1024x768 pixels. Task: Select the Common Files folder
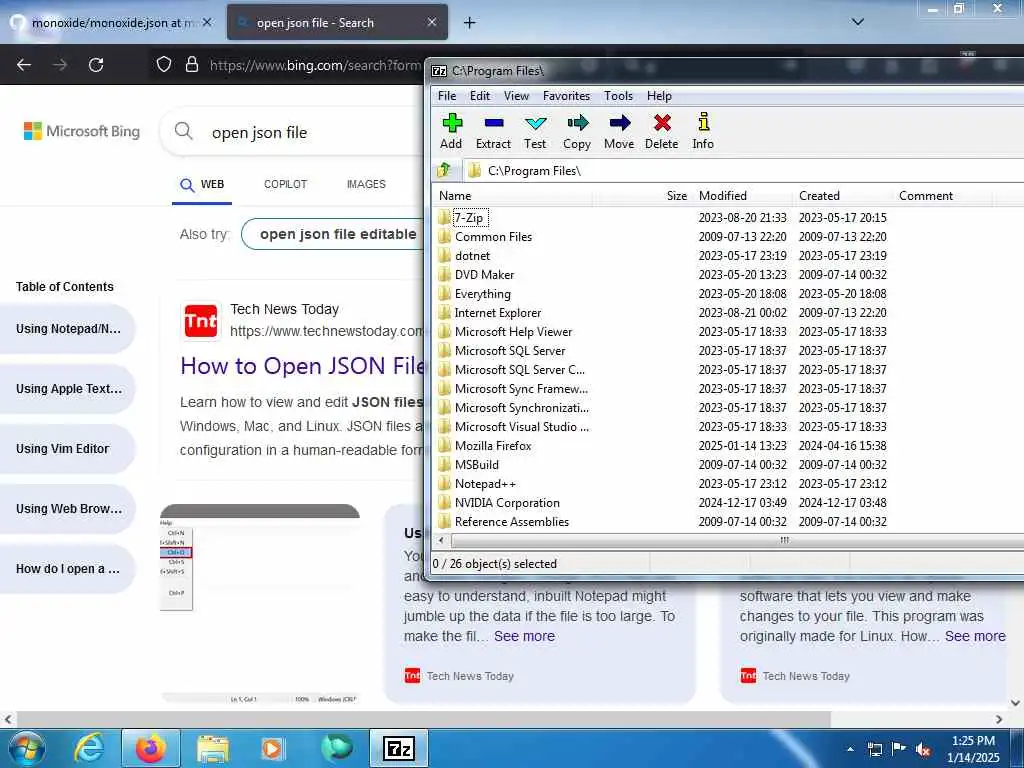point(493,236)
